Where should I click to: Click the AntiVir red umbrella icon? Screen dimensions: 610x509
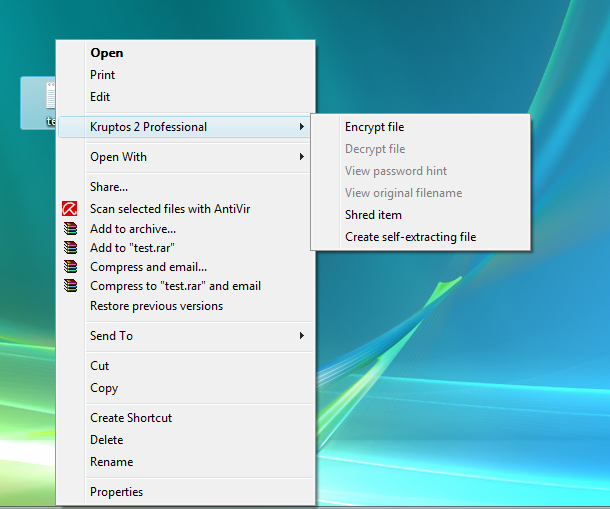70,209
